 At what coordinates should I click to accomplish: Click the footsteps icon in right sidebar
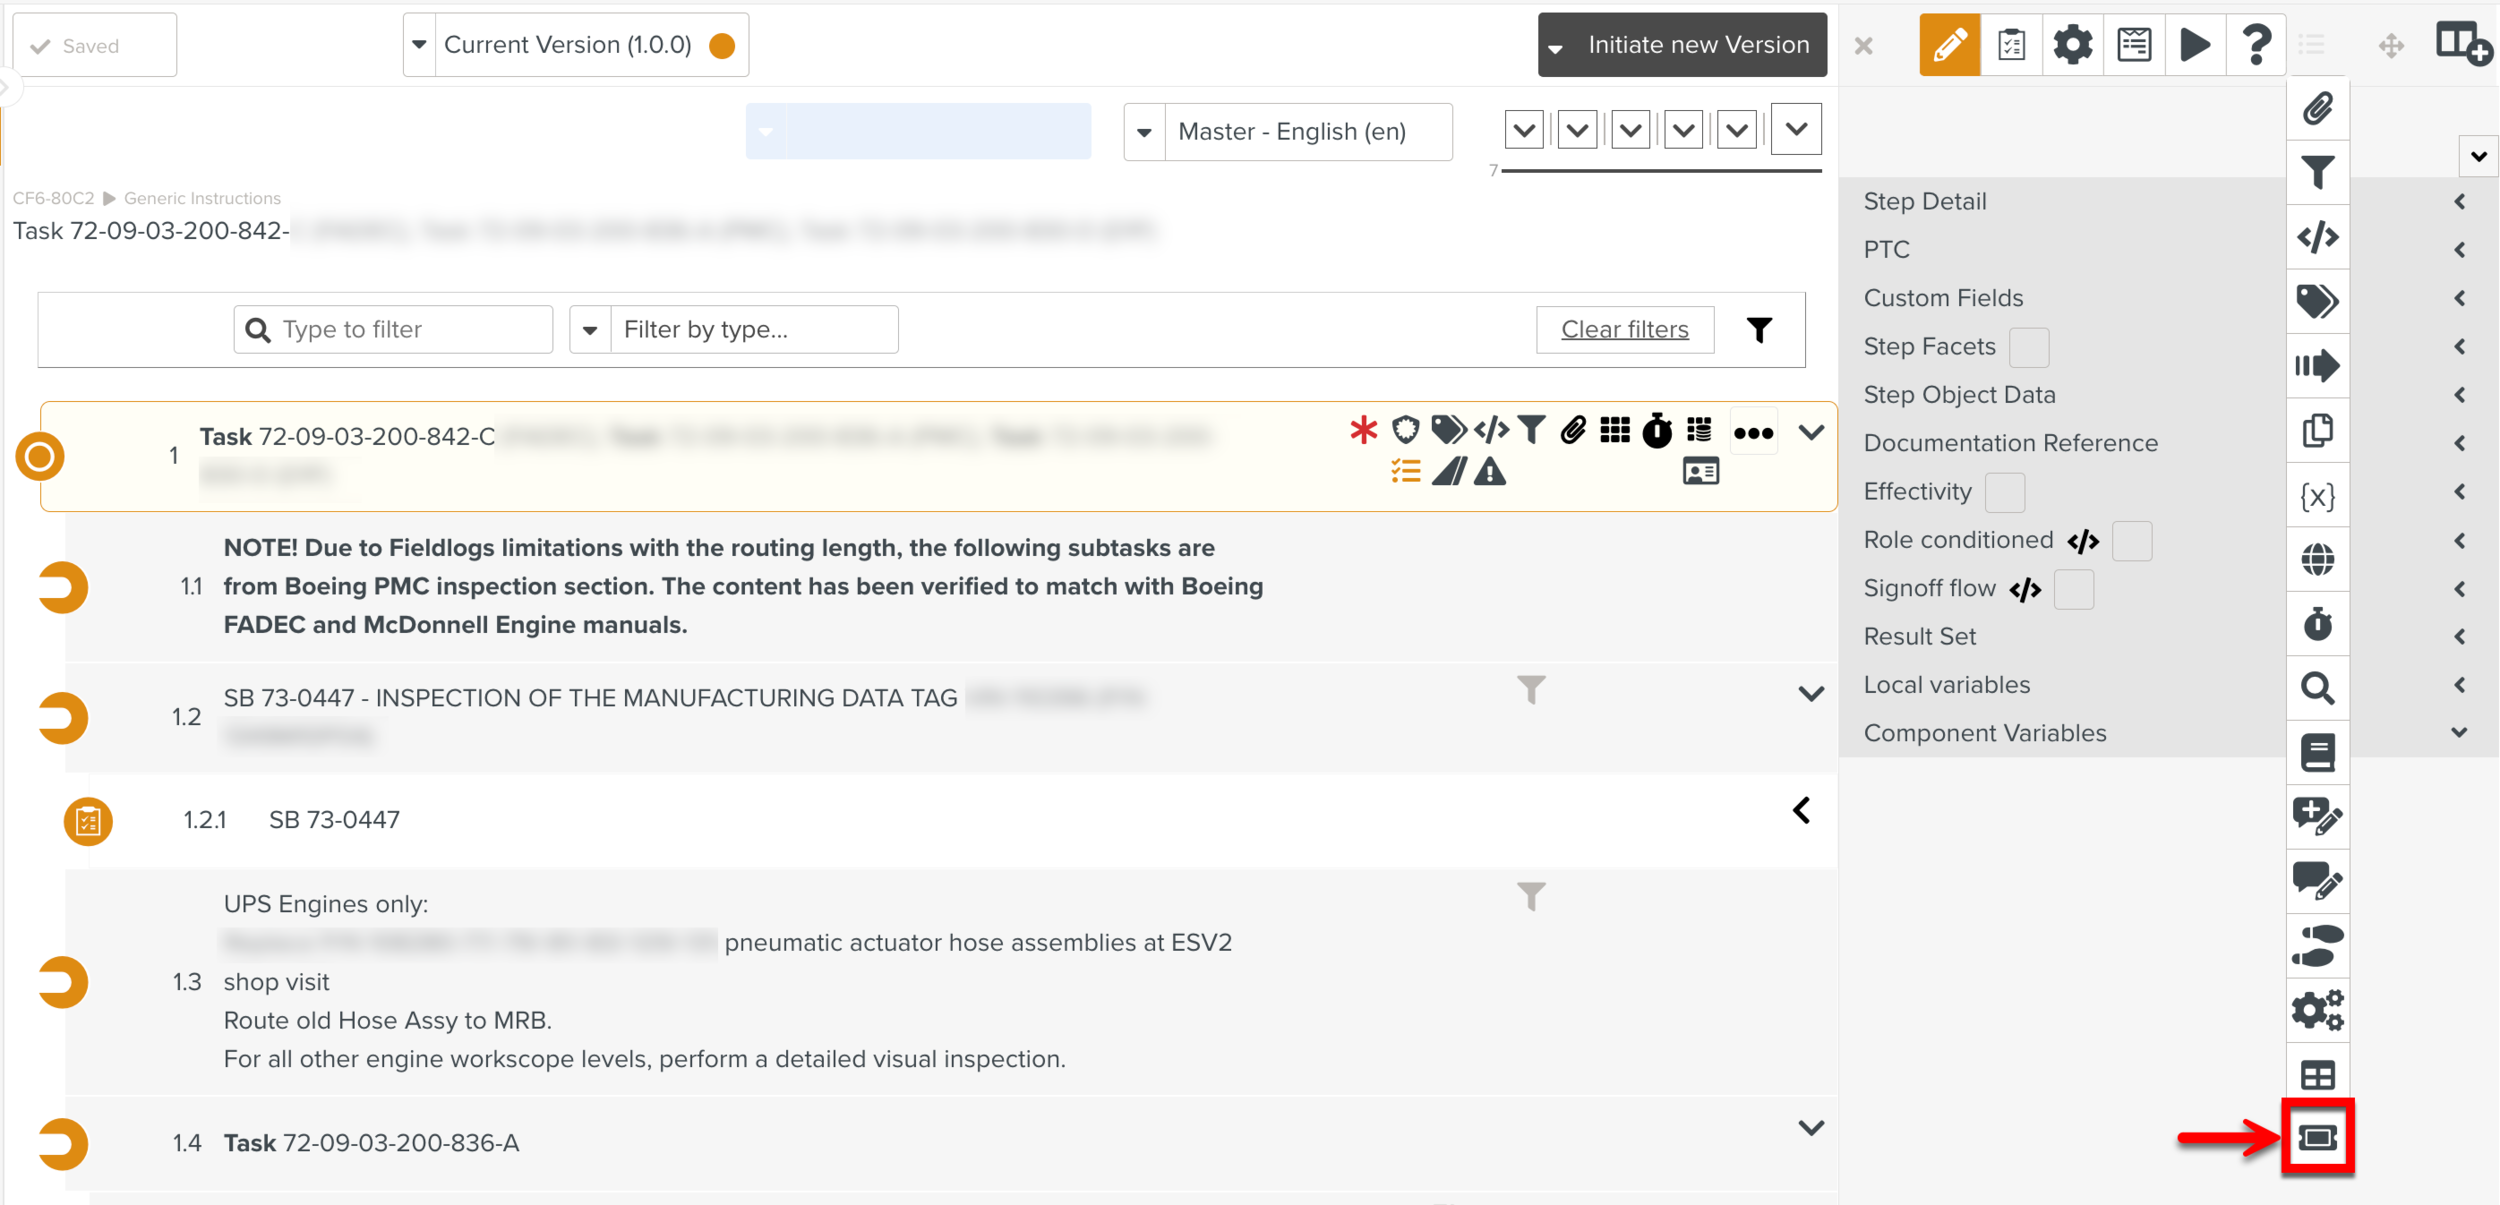point(2317,946)
